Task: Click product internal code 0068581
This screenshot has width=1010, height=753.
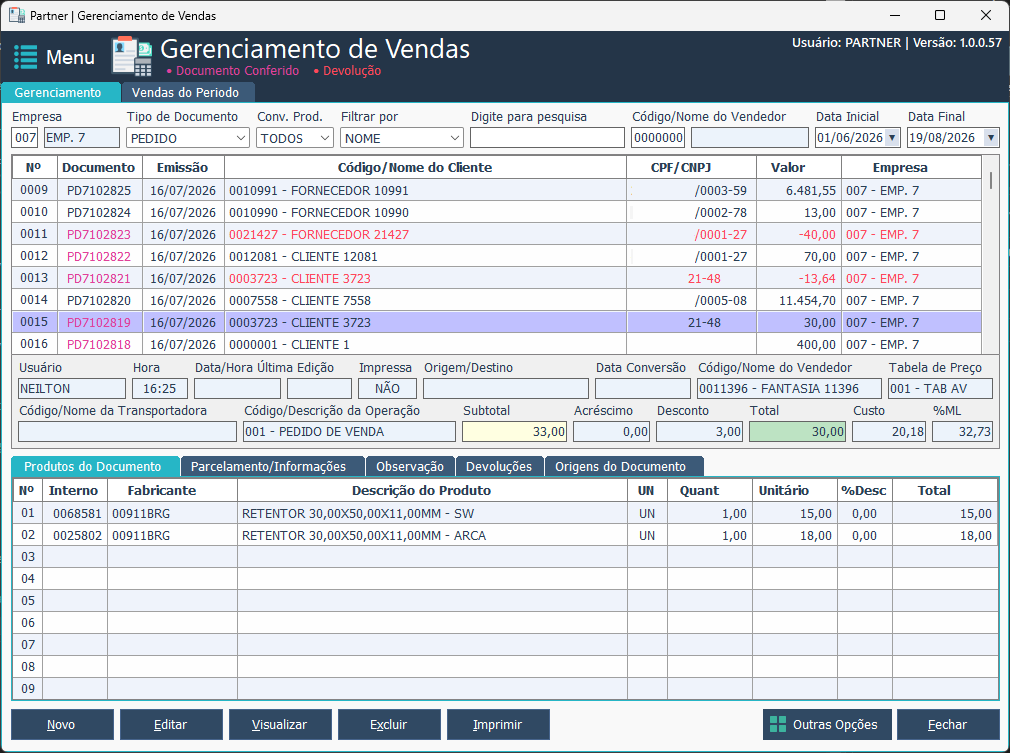Action: coord(75,513)
